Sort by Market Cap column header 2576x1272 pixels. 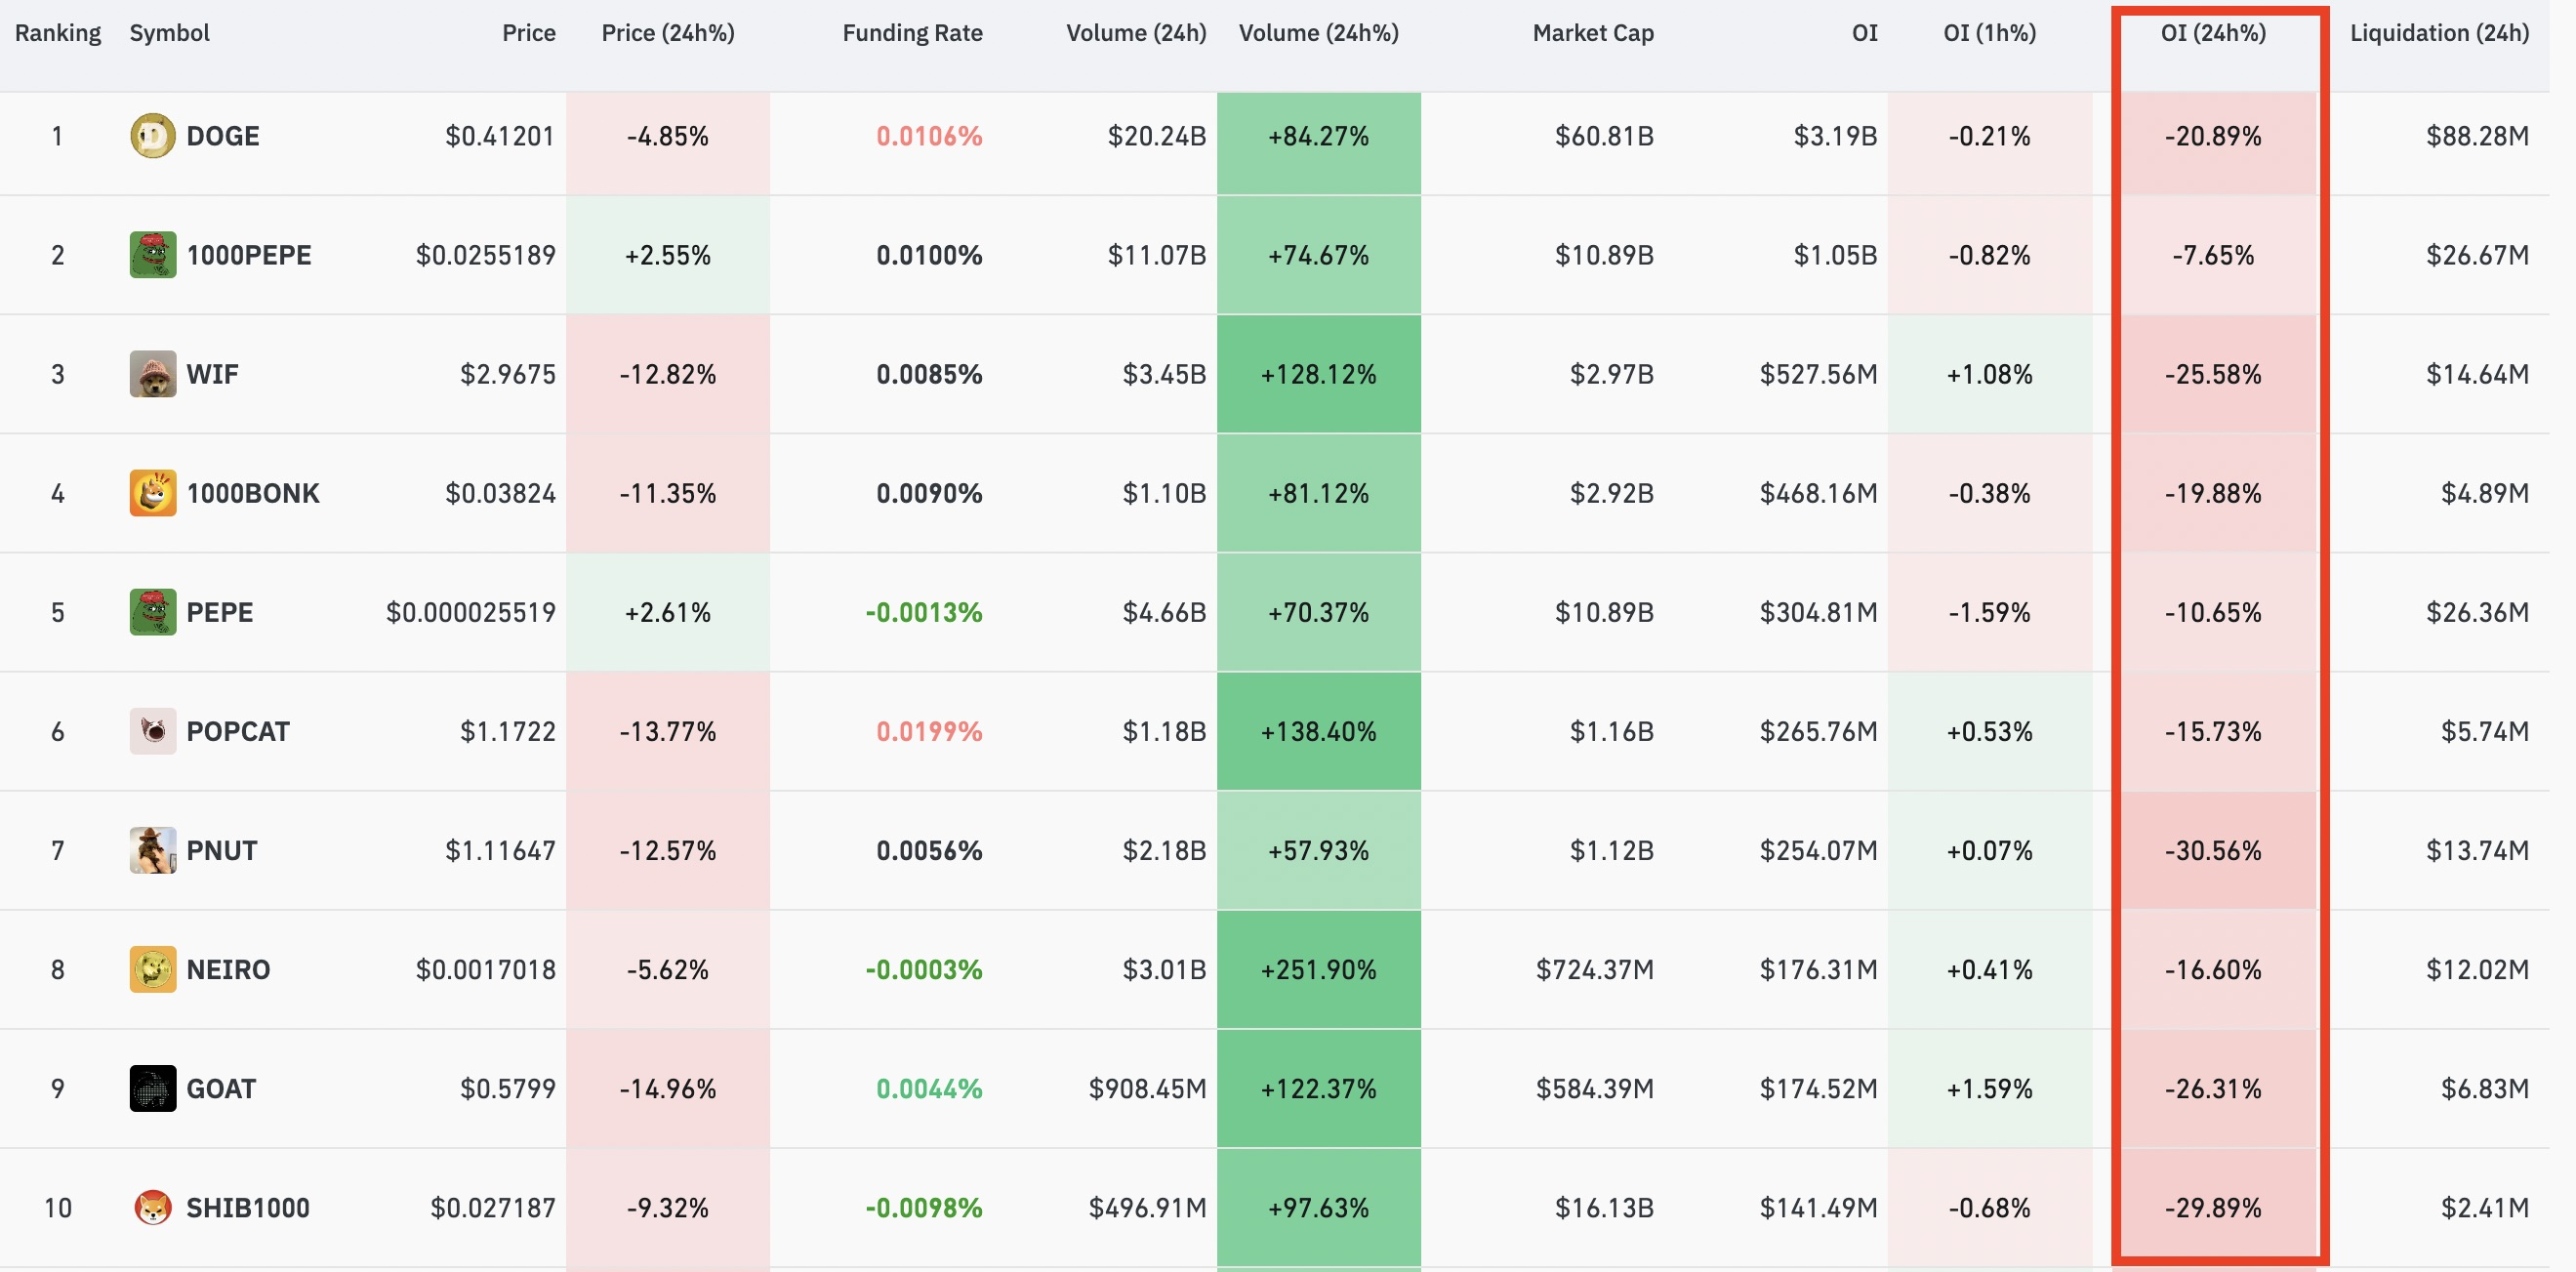tap(1592, 33)
